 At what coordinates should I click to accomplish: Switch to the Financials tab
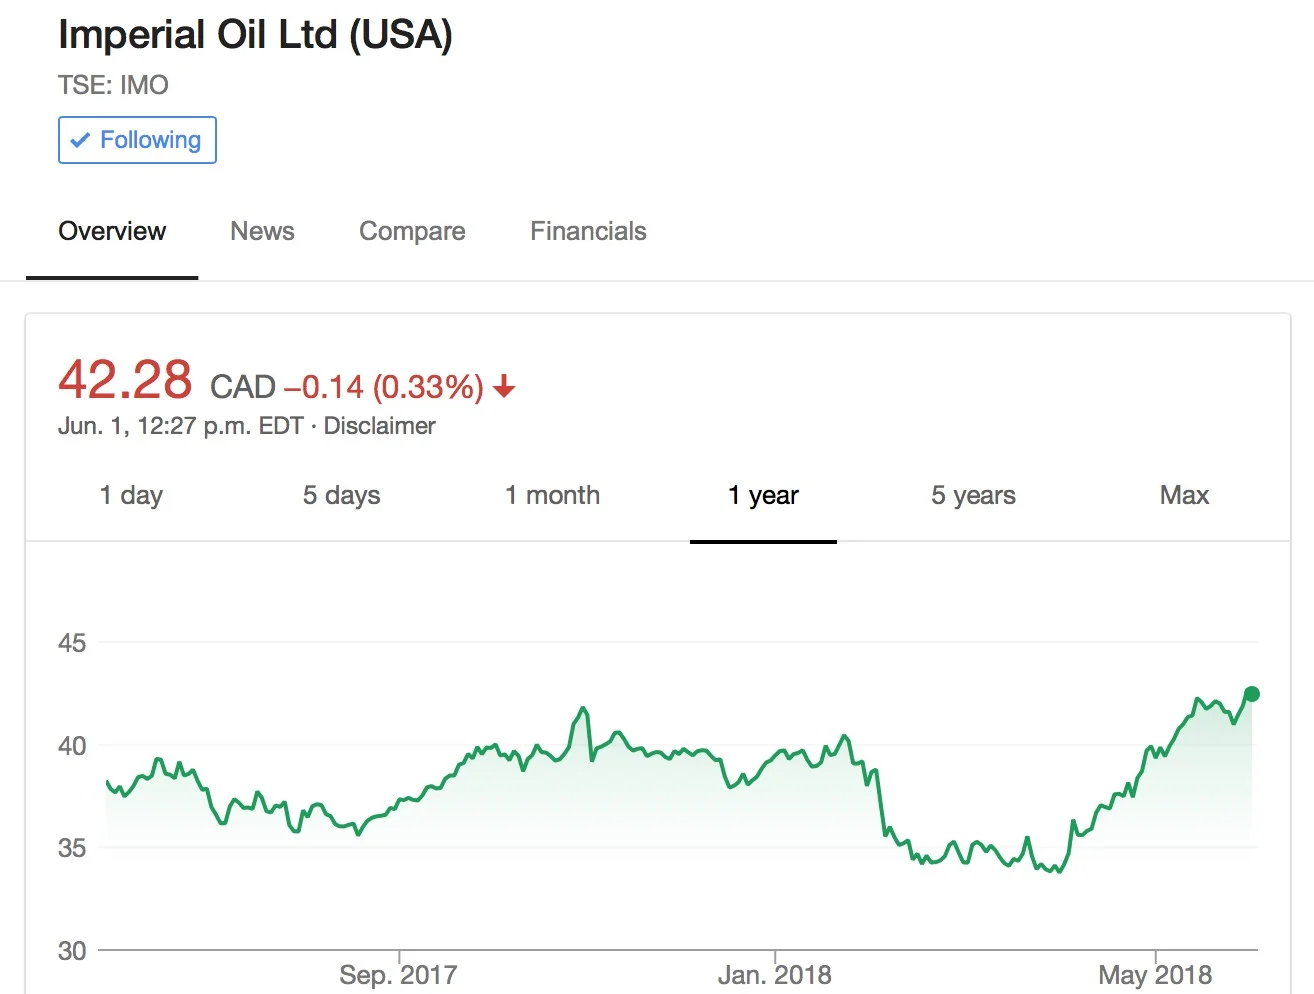[x=588, y=231]
